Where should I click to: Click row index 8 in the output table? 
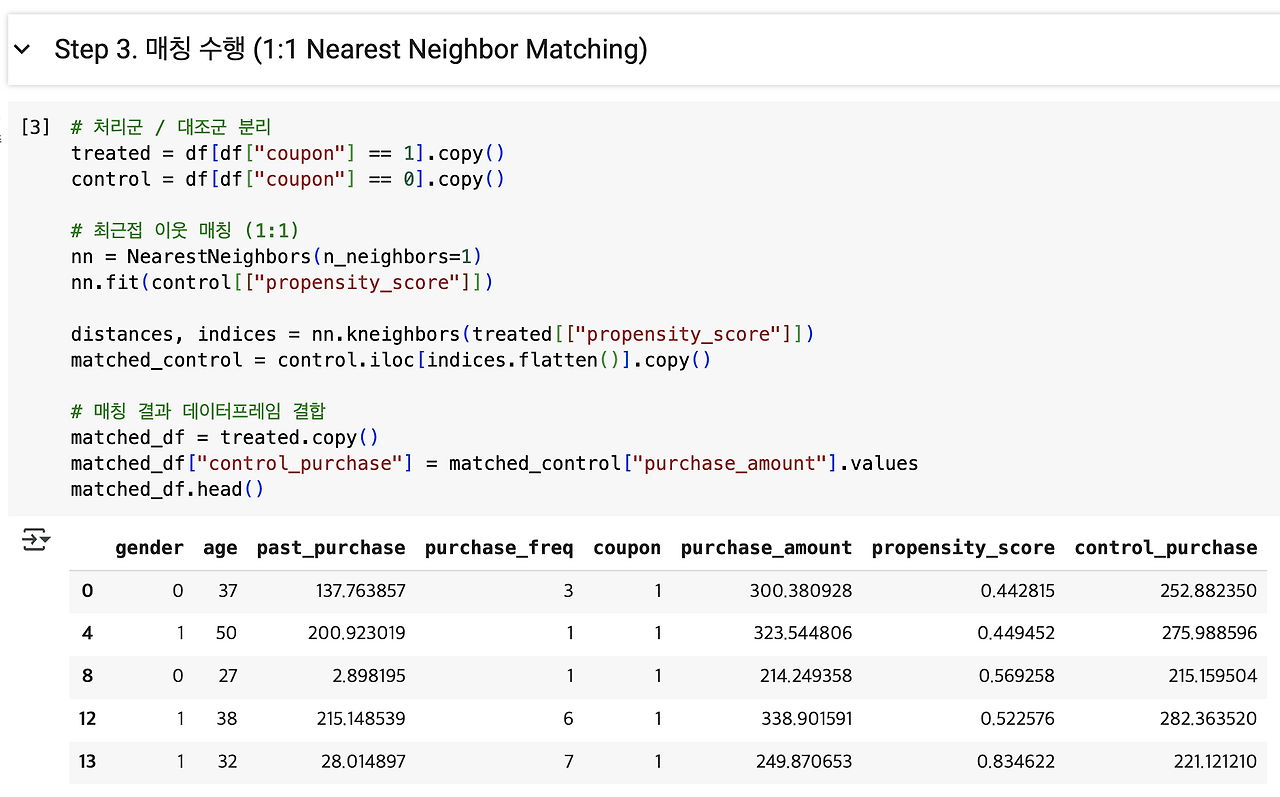point(87,676)
